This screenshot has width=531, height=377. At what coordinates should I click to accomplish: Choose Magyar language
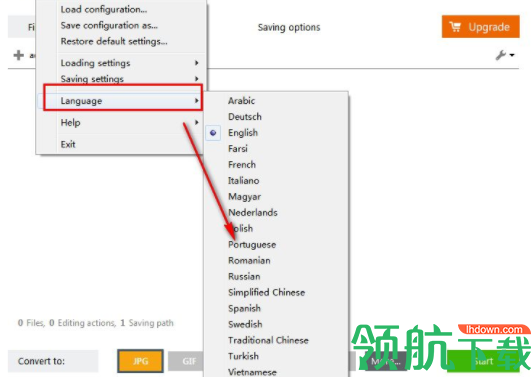[276, 196]
